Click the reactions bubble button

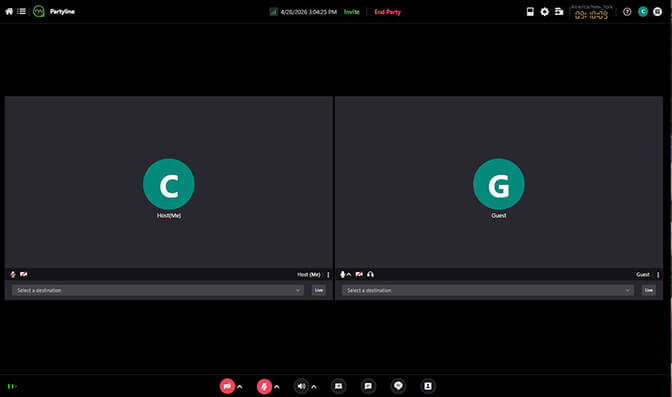(398, 386)
